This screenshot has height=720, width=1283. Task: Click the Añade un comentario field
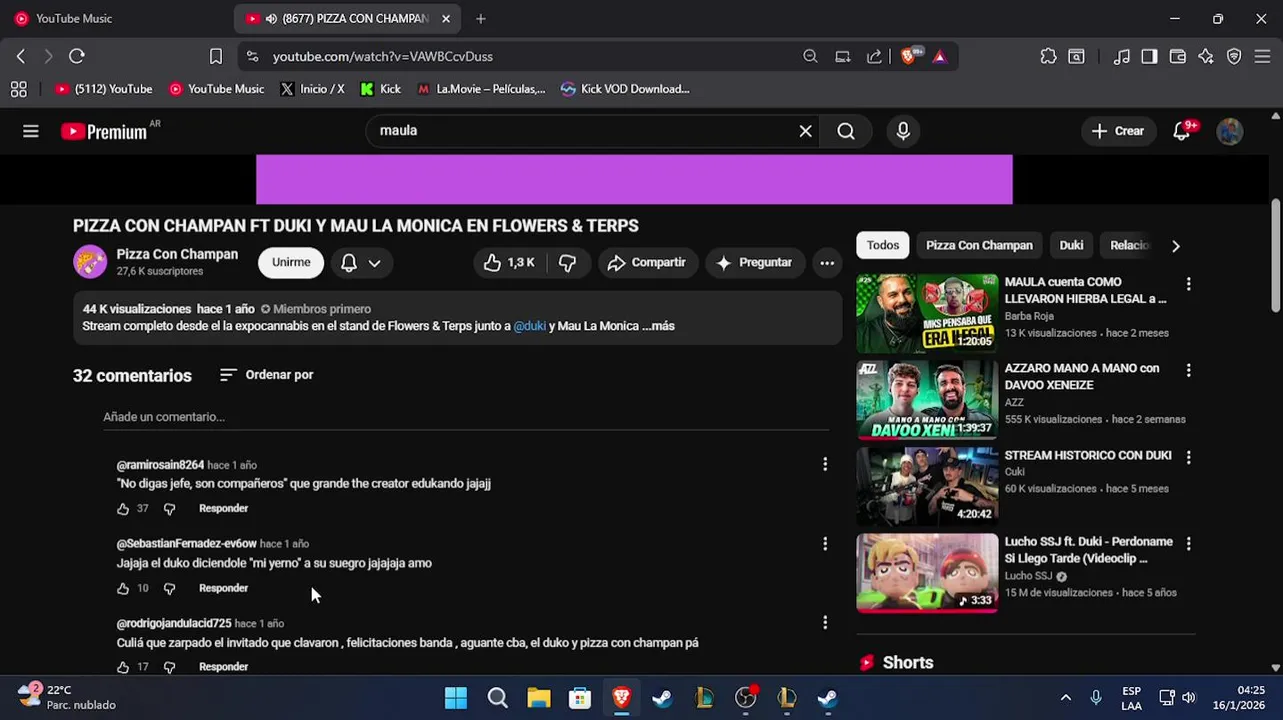click(466, 417)
